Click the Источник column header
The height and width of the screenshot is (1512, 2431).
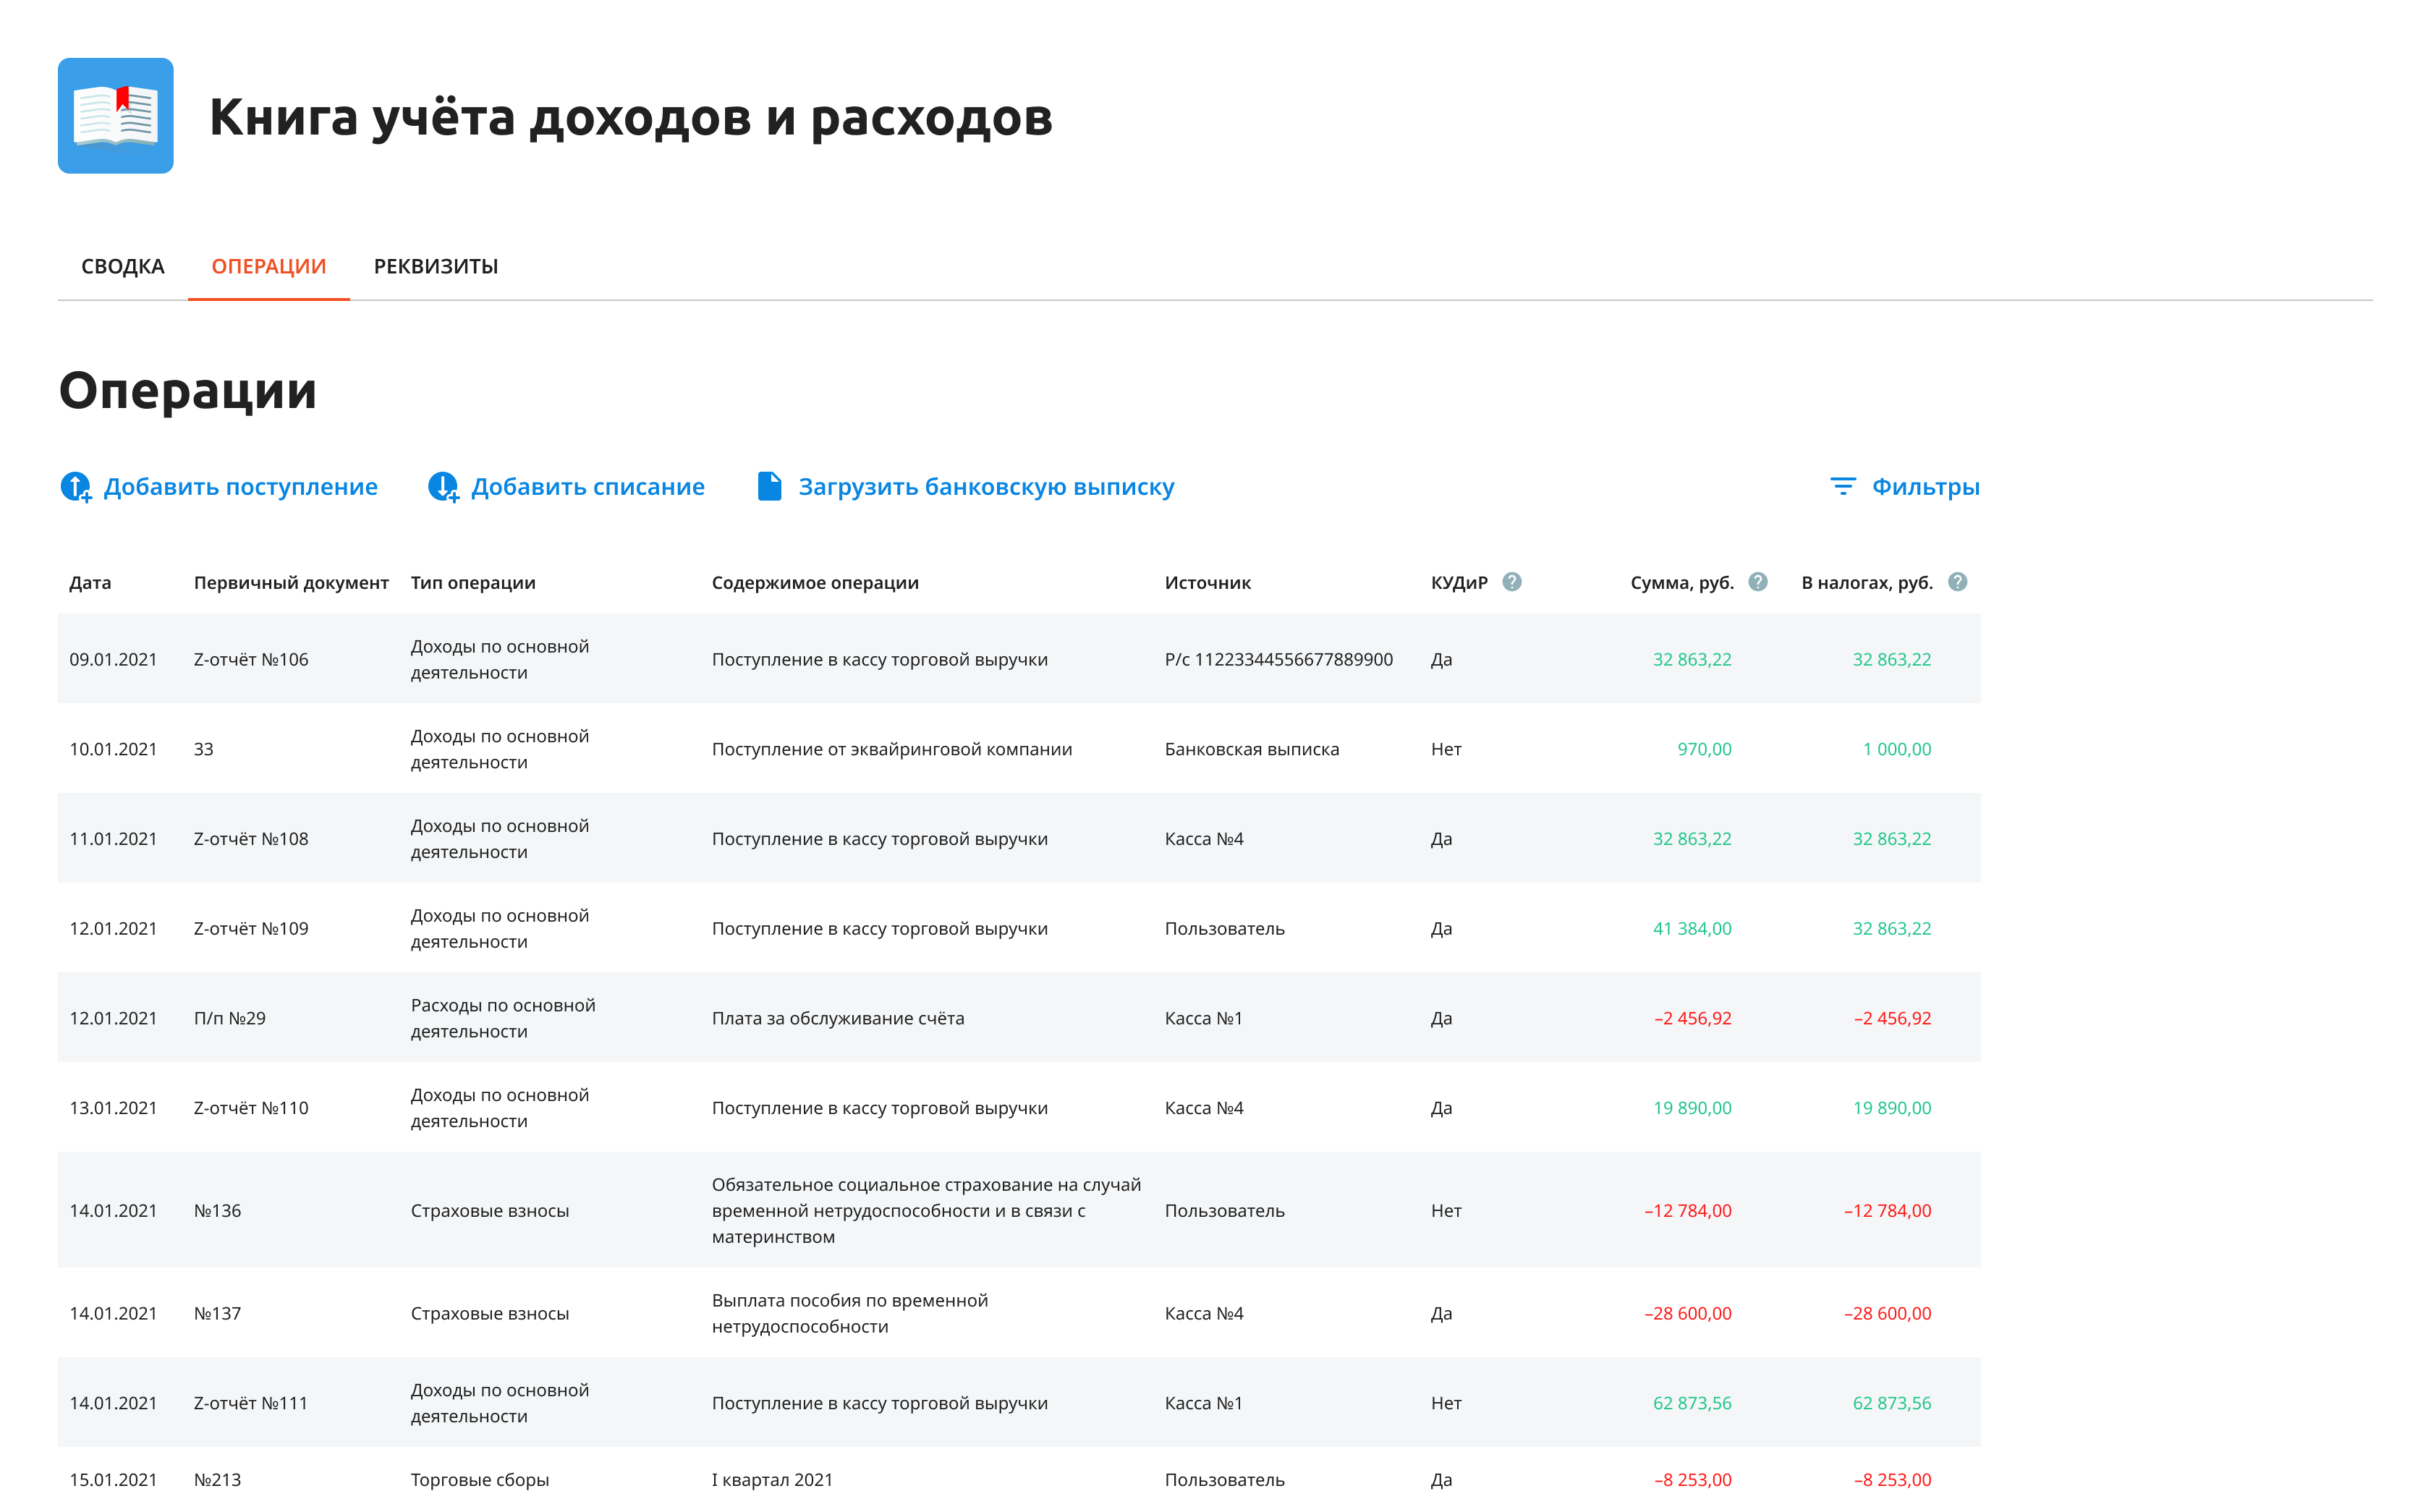(1207, 583)
